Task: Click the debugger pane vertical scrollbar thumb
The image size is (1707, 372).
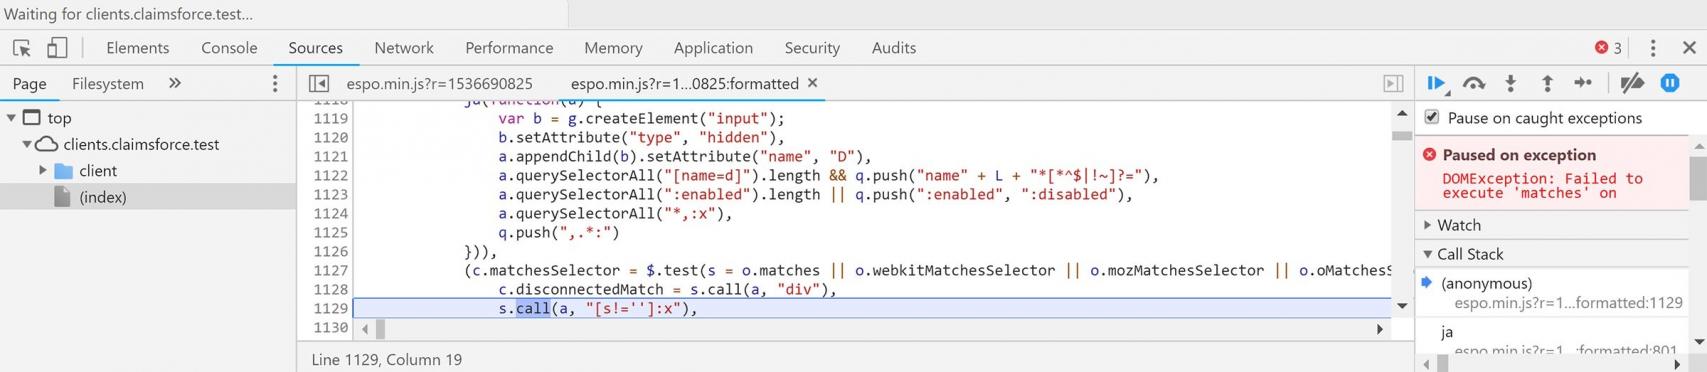Action: [x=1698, y=179]
